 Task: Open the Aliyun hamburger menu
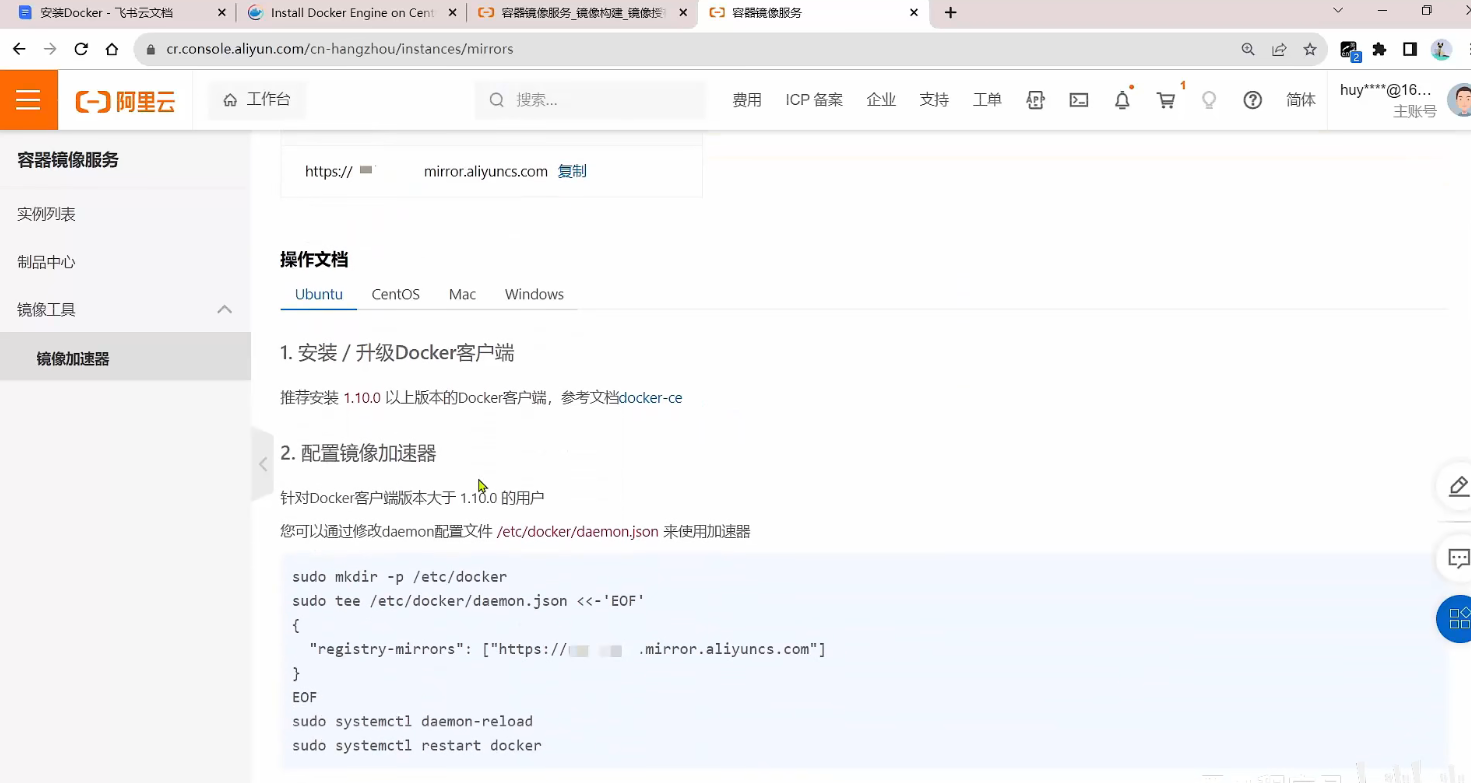tap(28, 100)
